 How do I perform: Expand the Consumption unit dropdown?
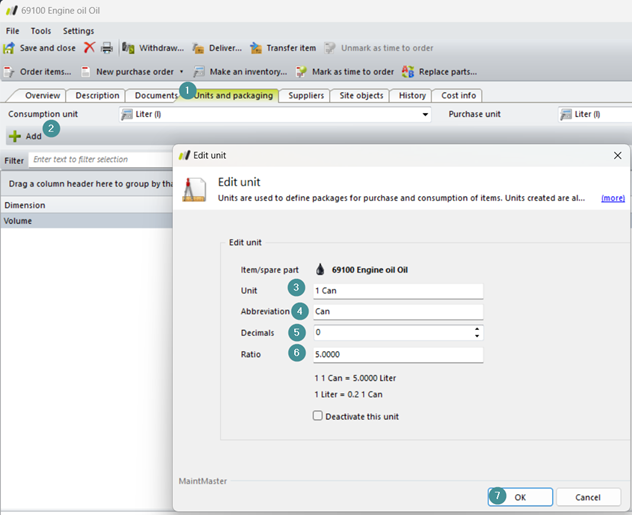coord(426,115)
